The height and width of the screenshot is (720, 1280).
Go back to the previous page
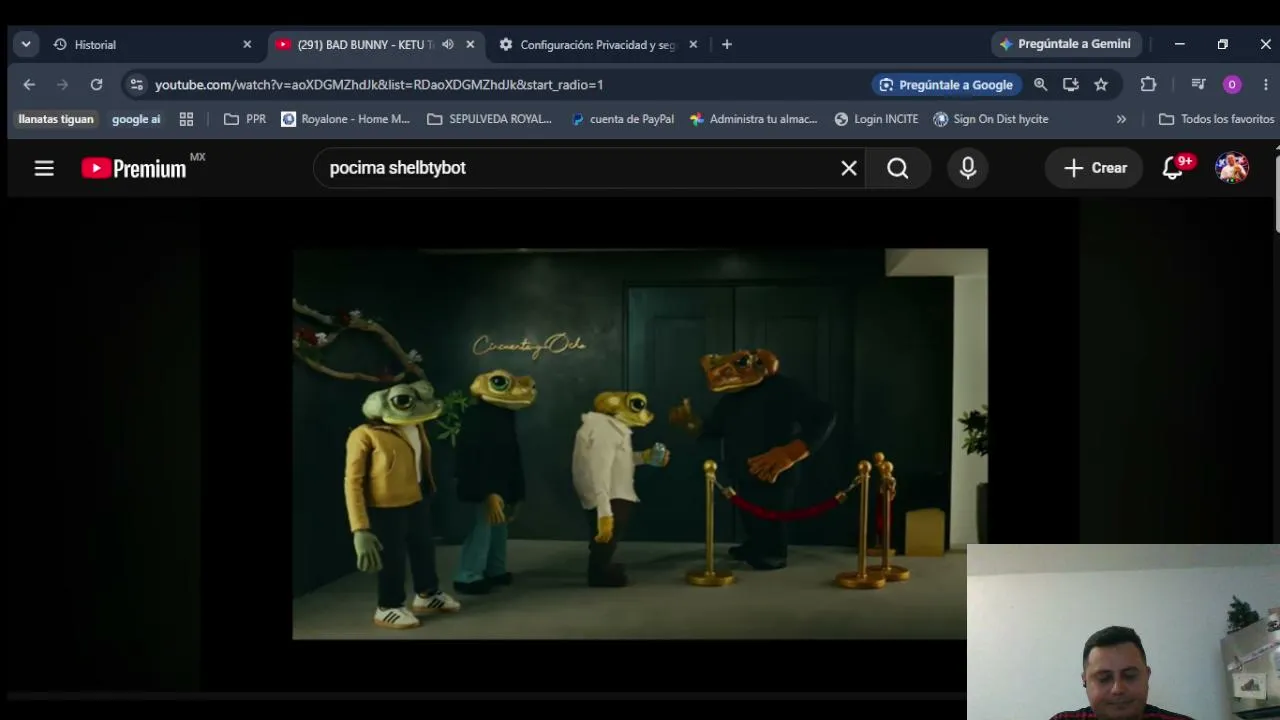(x=29, y=85)
